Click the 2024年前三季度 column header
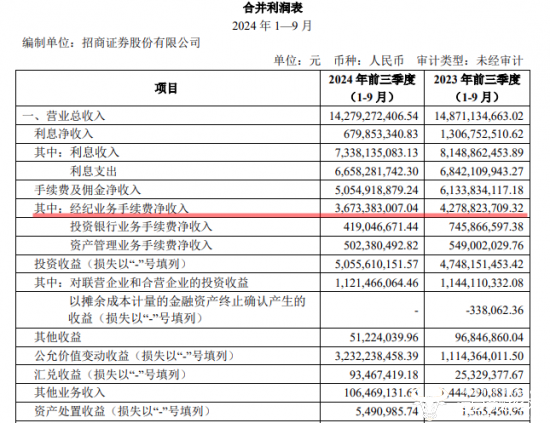This screenshot has width=550, height=423. coord(372,88)
